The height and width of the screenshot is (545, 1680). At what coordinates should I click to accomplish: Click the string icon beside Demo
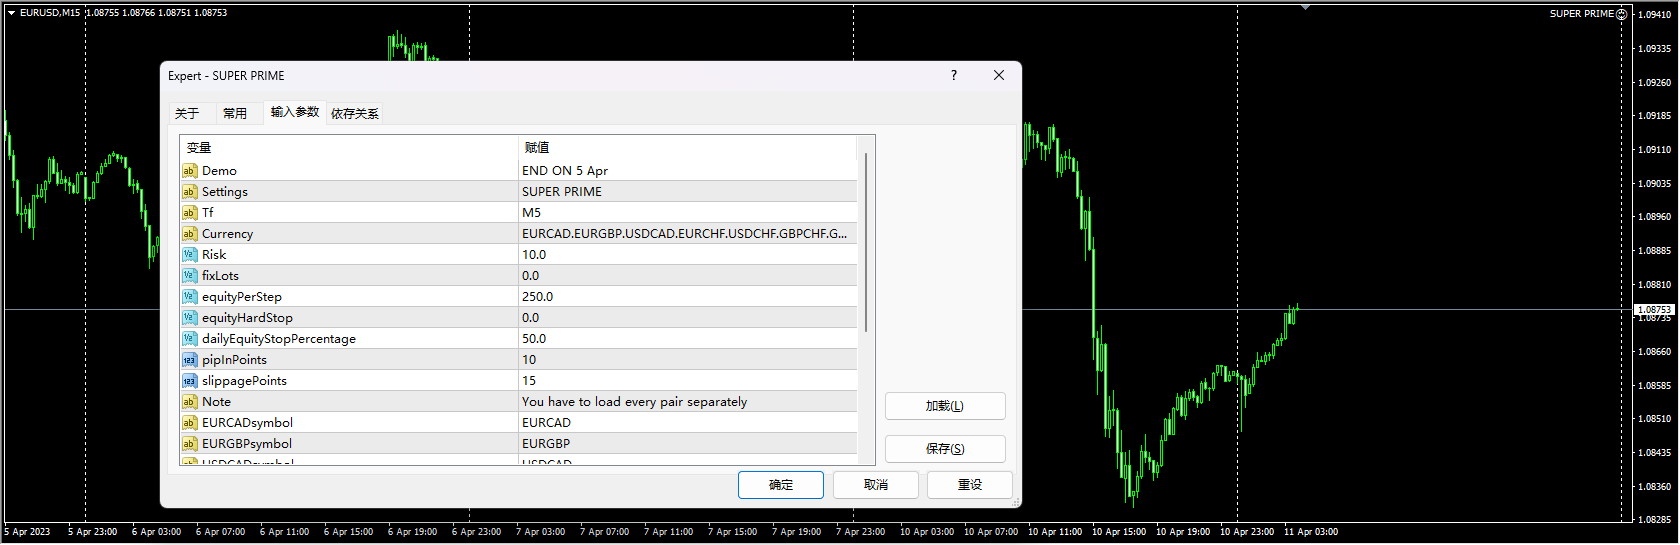(x=189, y=171)
